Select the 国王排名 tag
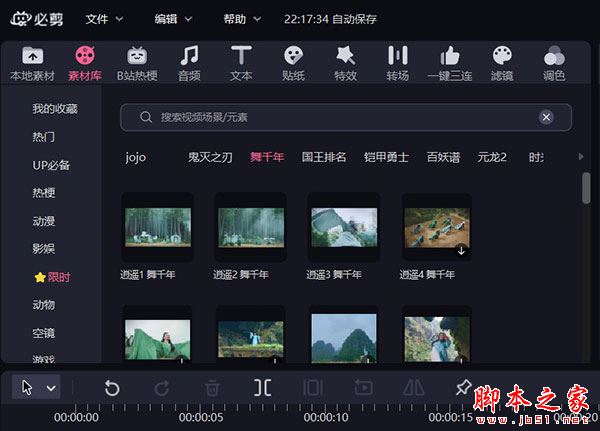The image size is (600, 431). tap(324, 157)
